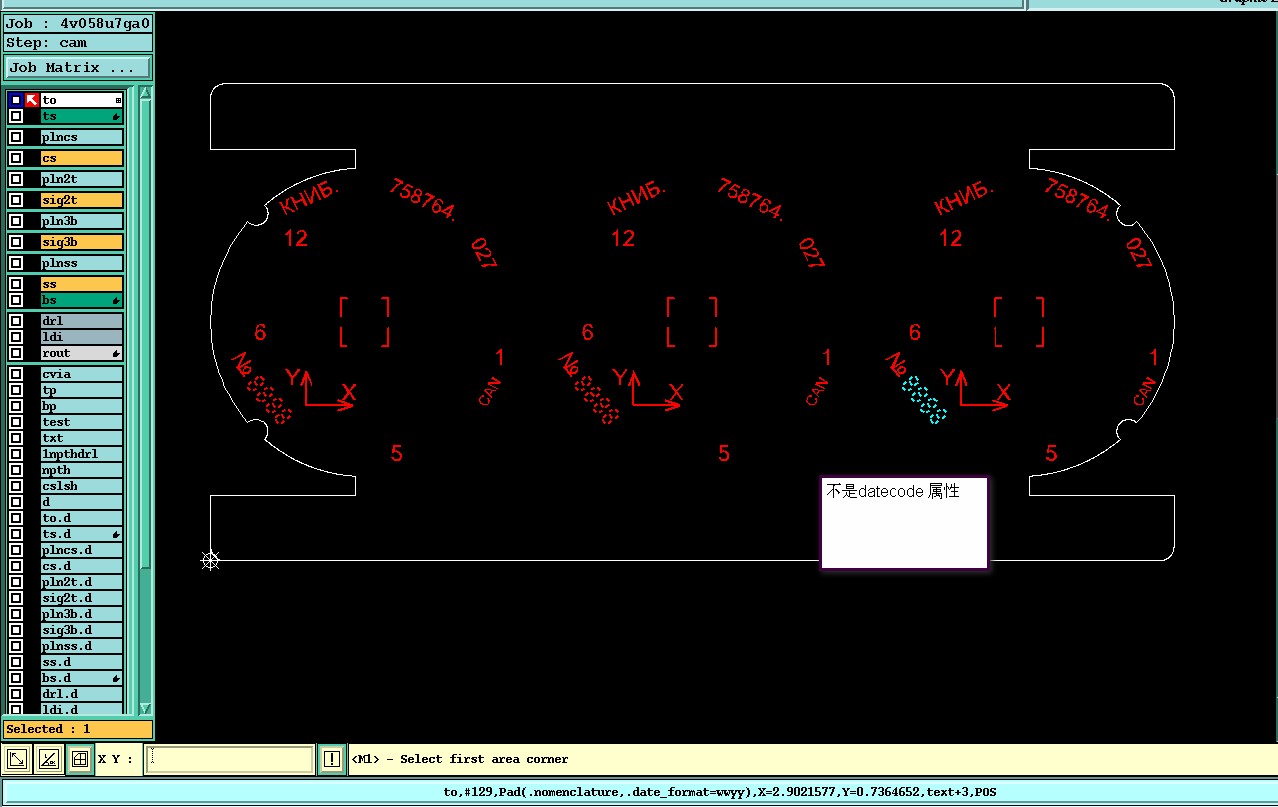1278x807 pixels.
Task: Select the pln3b layer name
Action: click(x=82, y=221)
